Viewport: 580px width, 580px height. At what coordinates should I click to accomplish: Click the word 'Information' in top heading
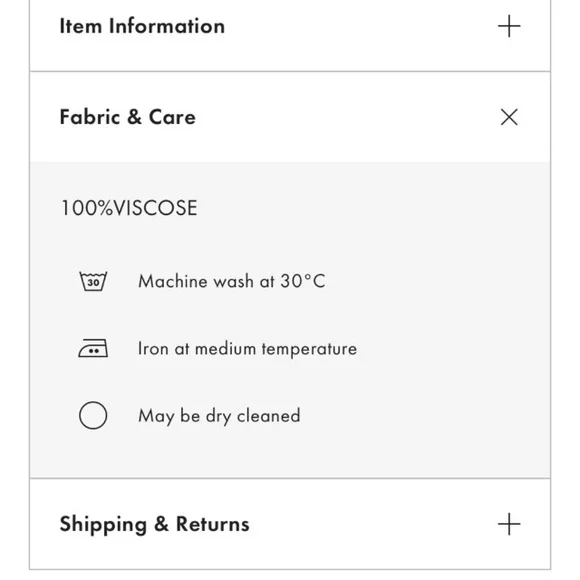coord(167,27)
